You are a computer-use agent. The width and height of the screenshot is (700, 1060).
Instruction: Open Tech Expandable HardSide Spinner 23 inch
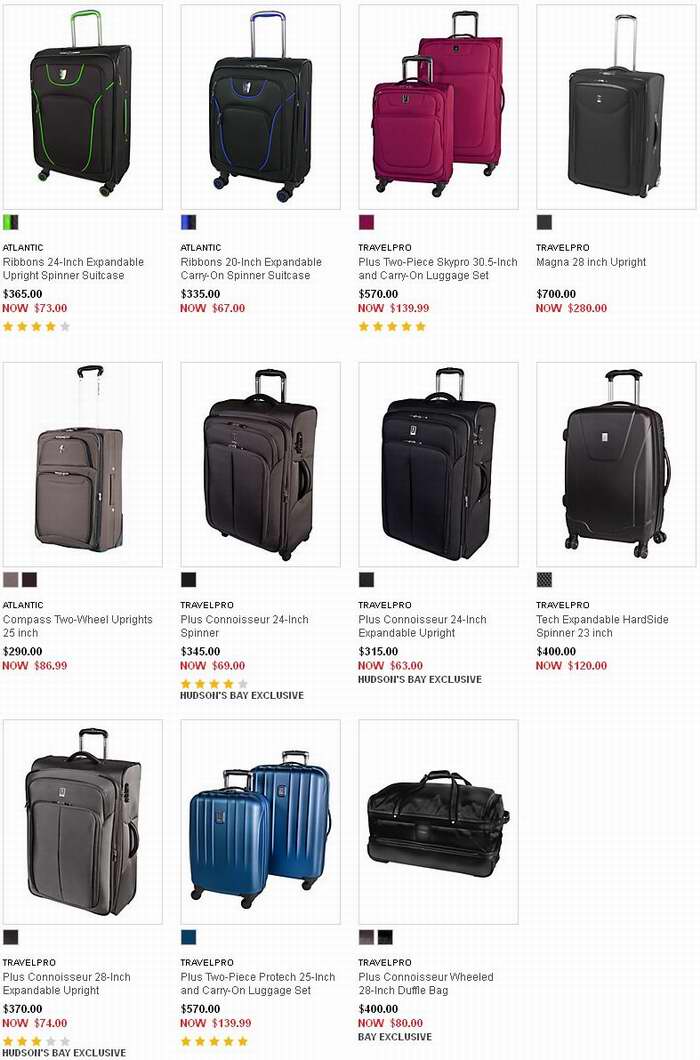coord(602,627)
